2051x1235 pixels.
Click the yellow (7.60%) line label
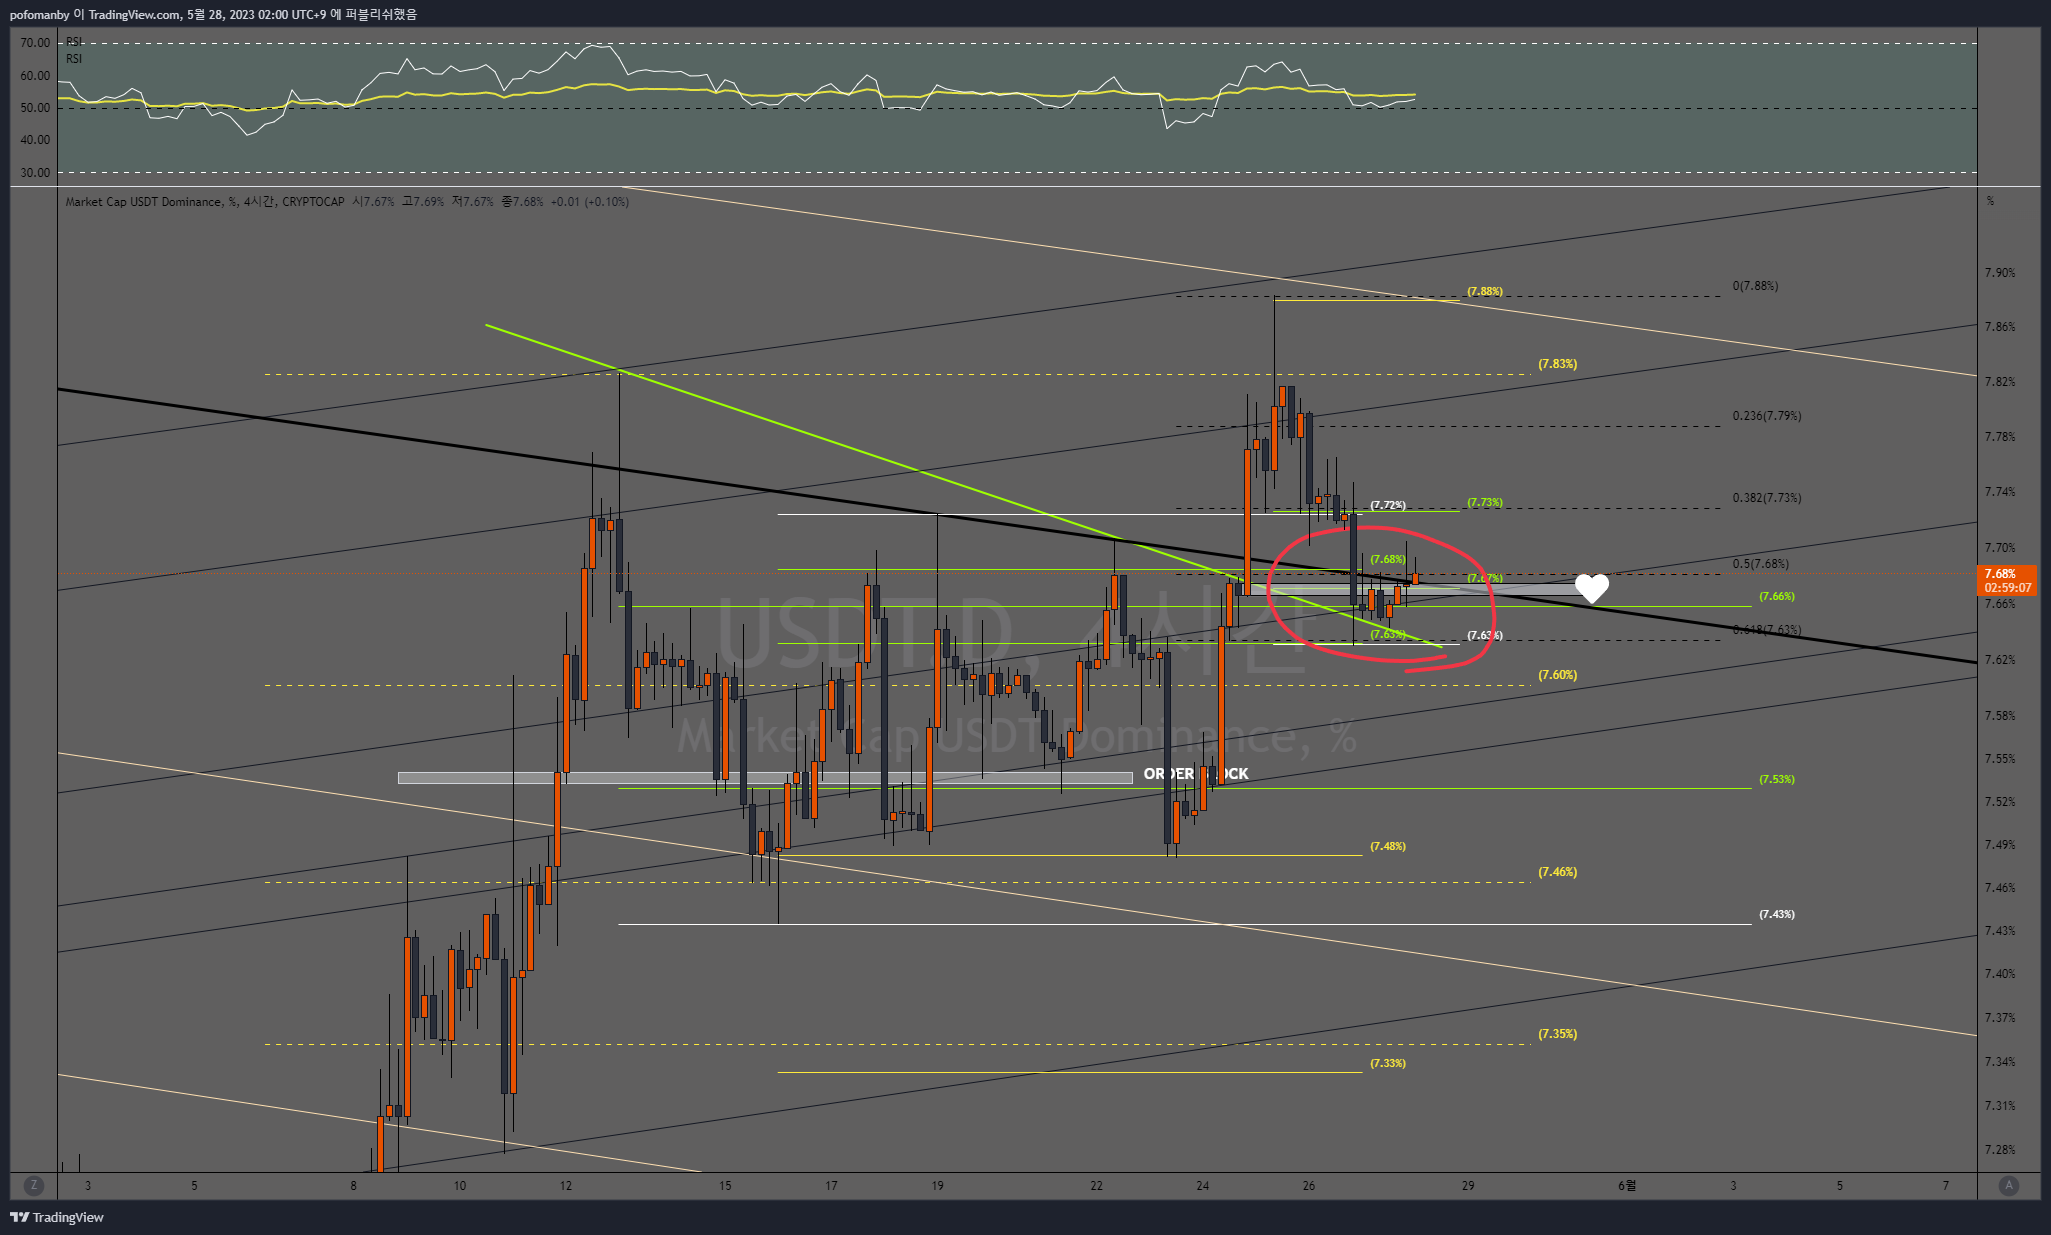pyautogui.click(x=1557, y=675)
